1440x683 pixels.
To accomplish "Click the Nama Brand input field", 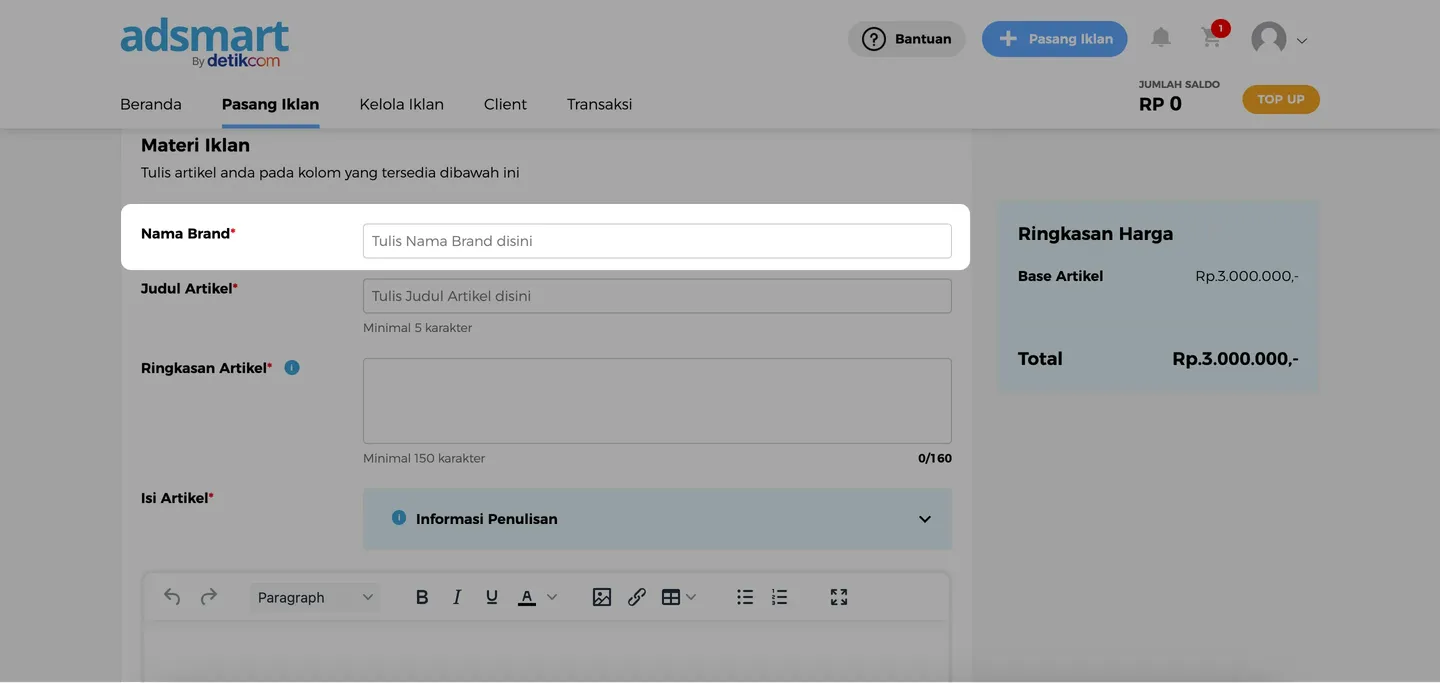I will (x=656, y=241).
